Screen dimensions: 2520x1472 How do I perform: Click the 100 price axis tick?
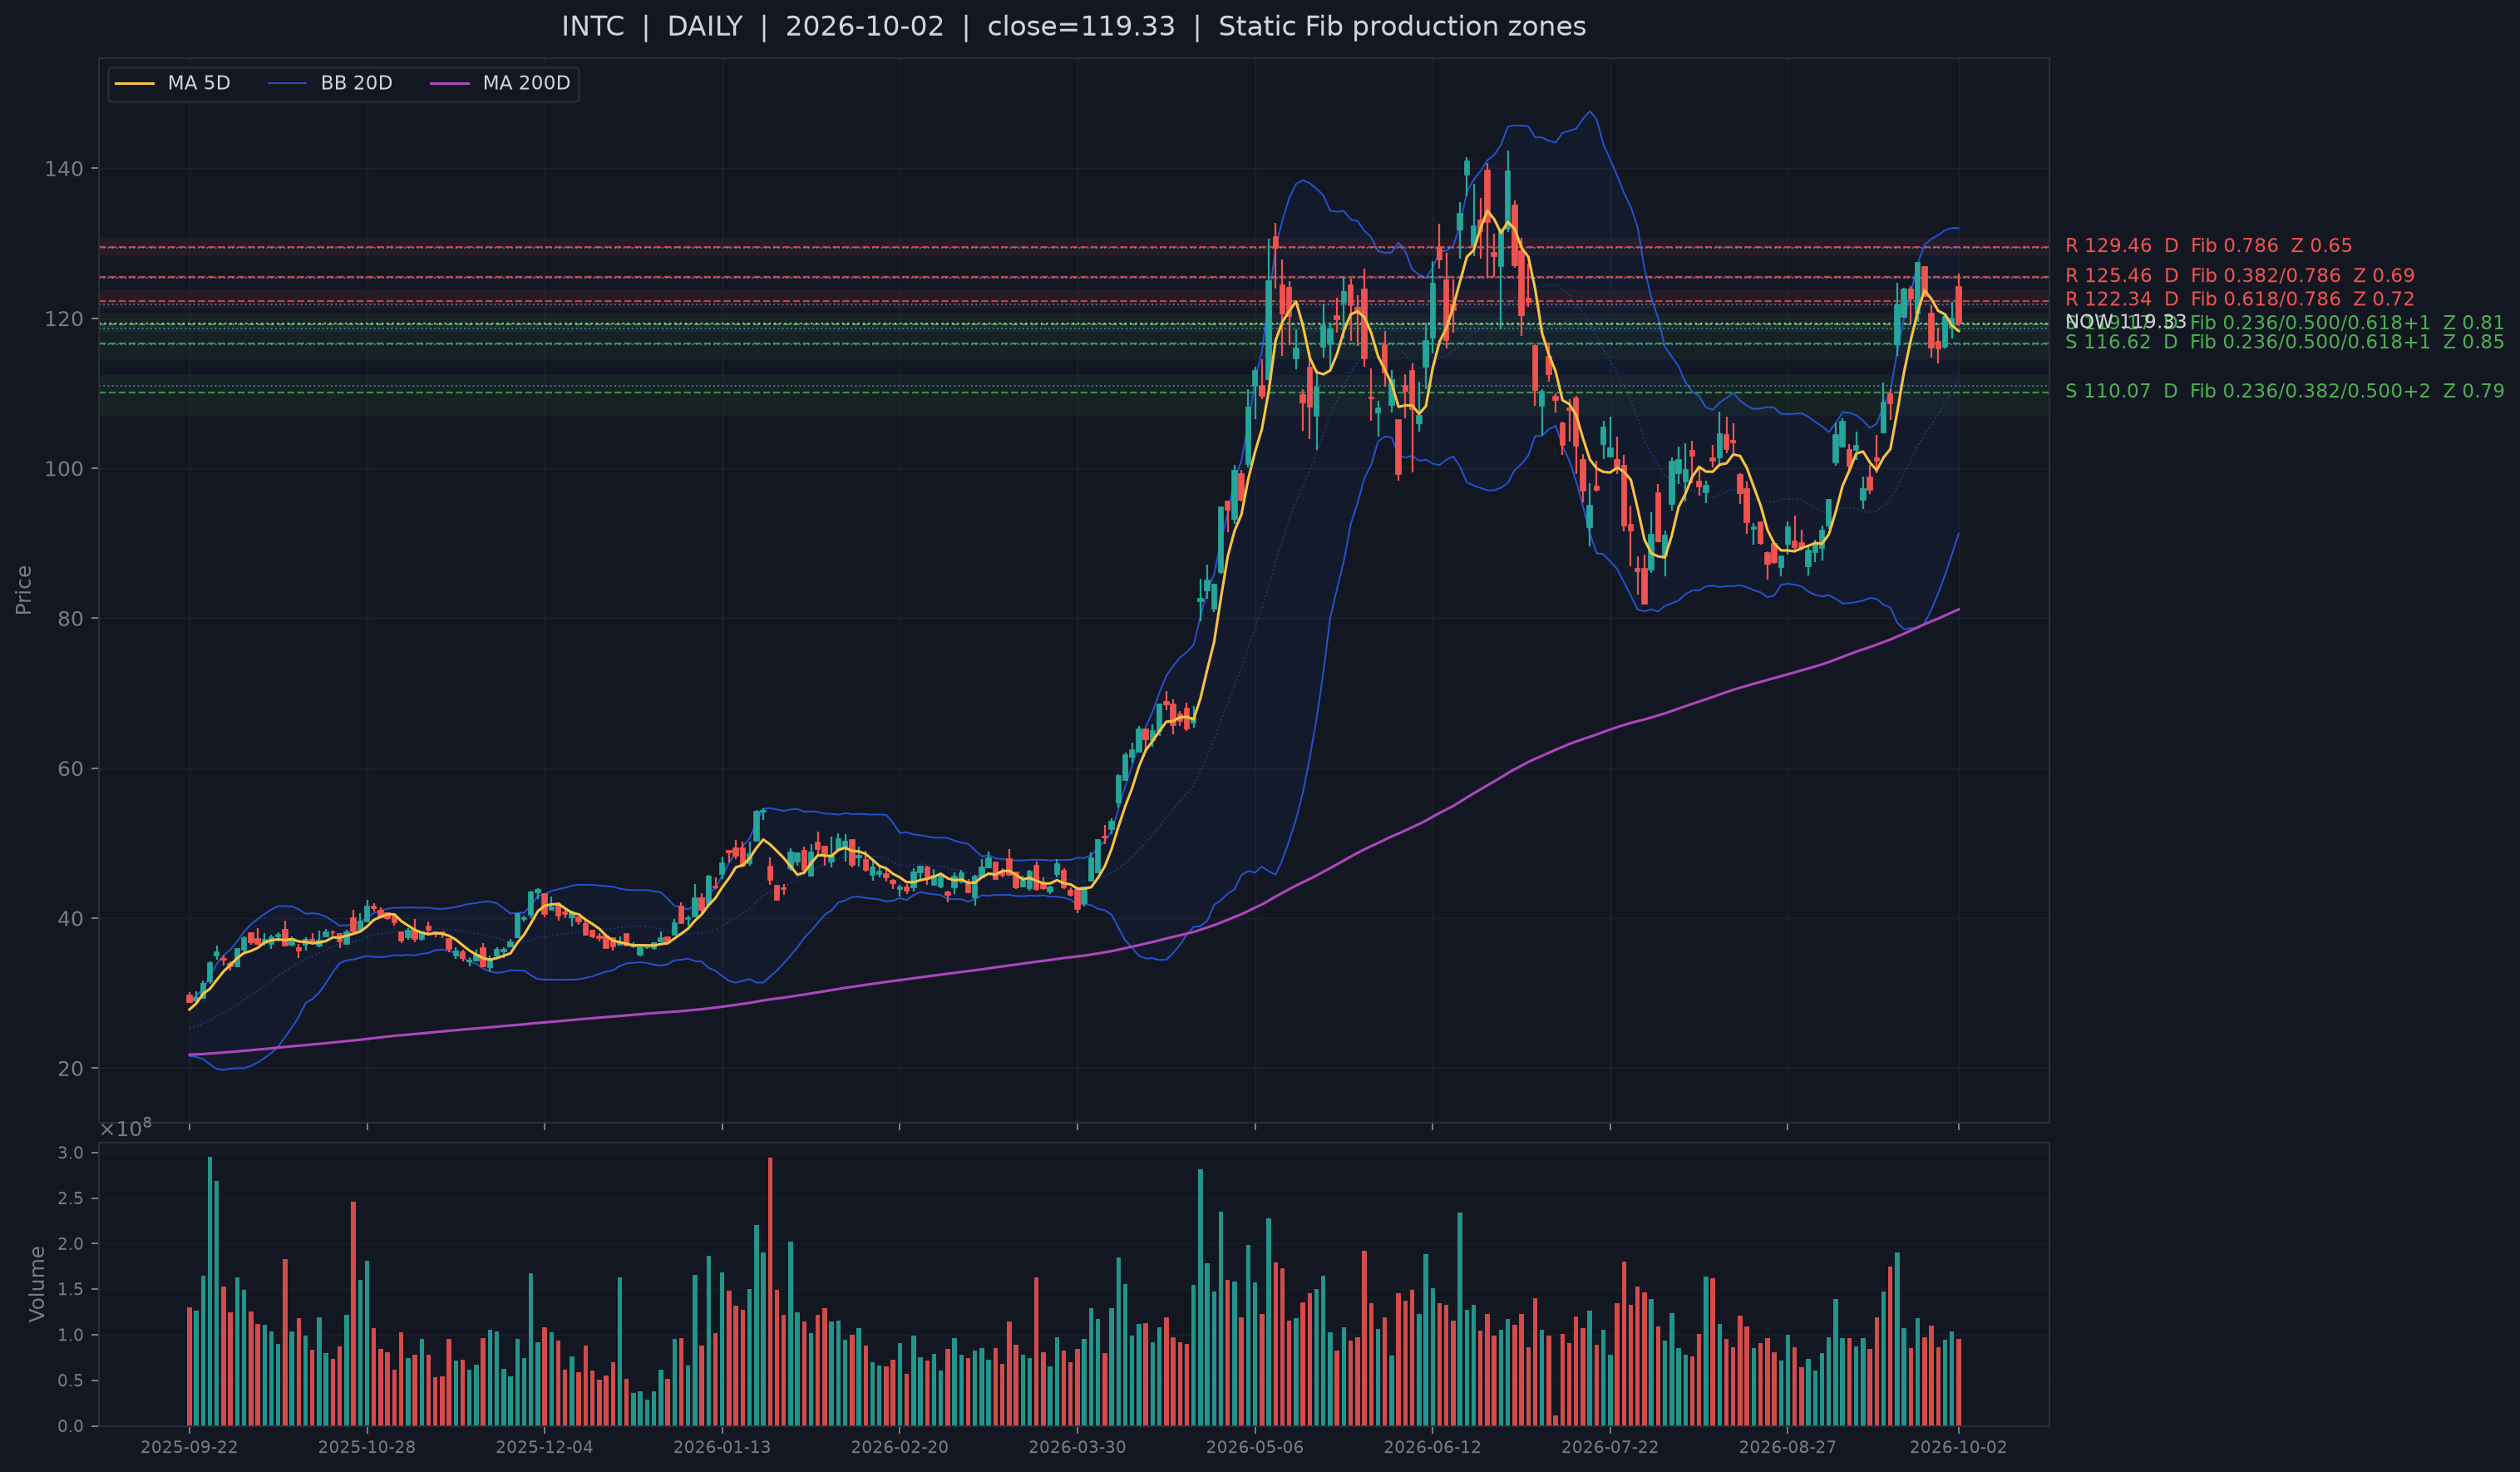(64, 469)
